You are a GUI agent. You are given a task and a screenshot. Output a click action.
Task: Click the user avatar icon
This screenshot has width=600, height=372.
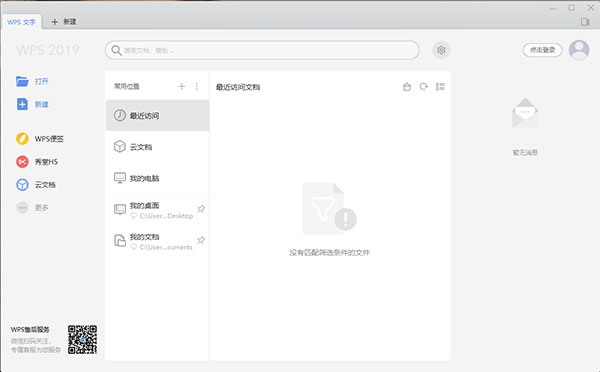click(x=579, y=50)
